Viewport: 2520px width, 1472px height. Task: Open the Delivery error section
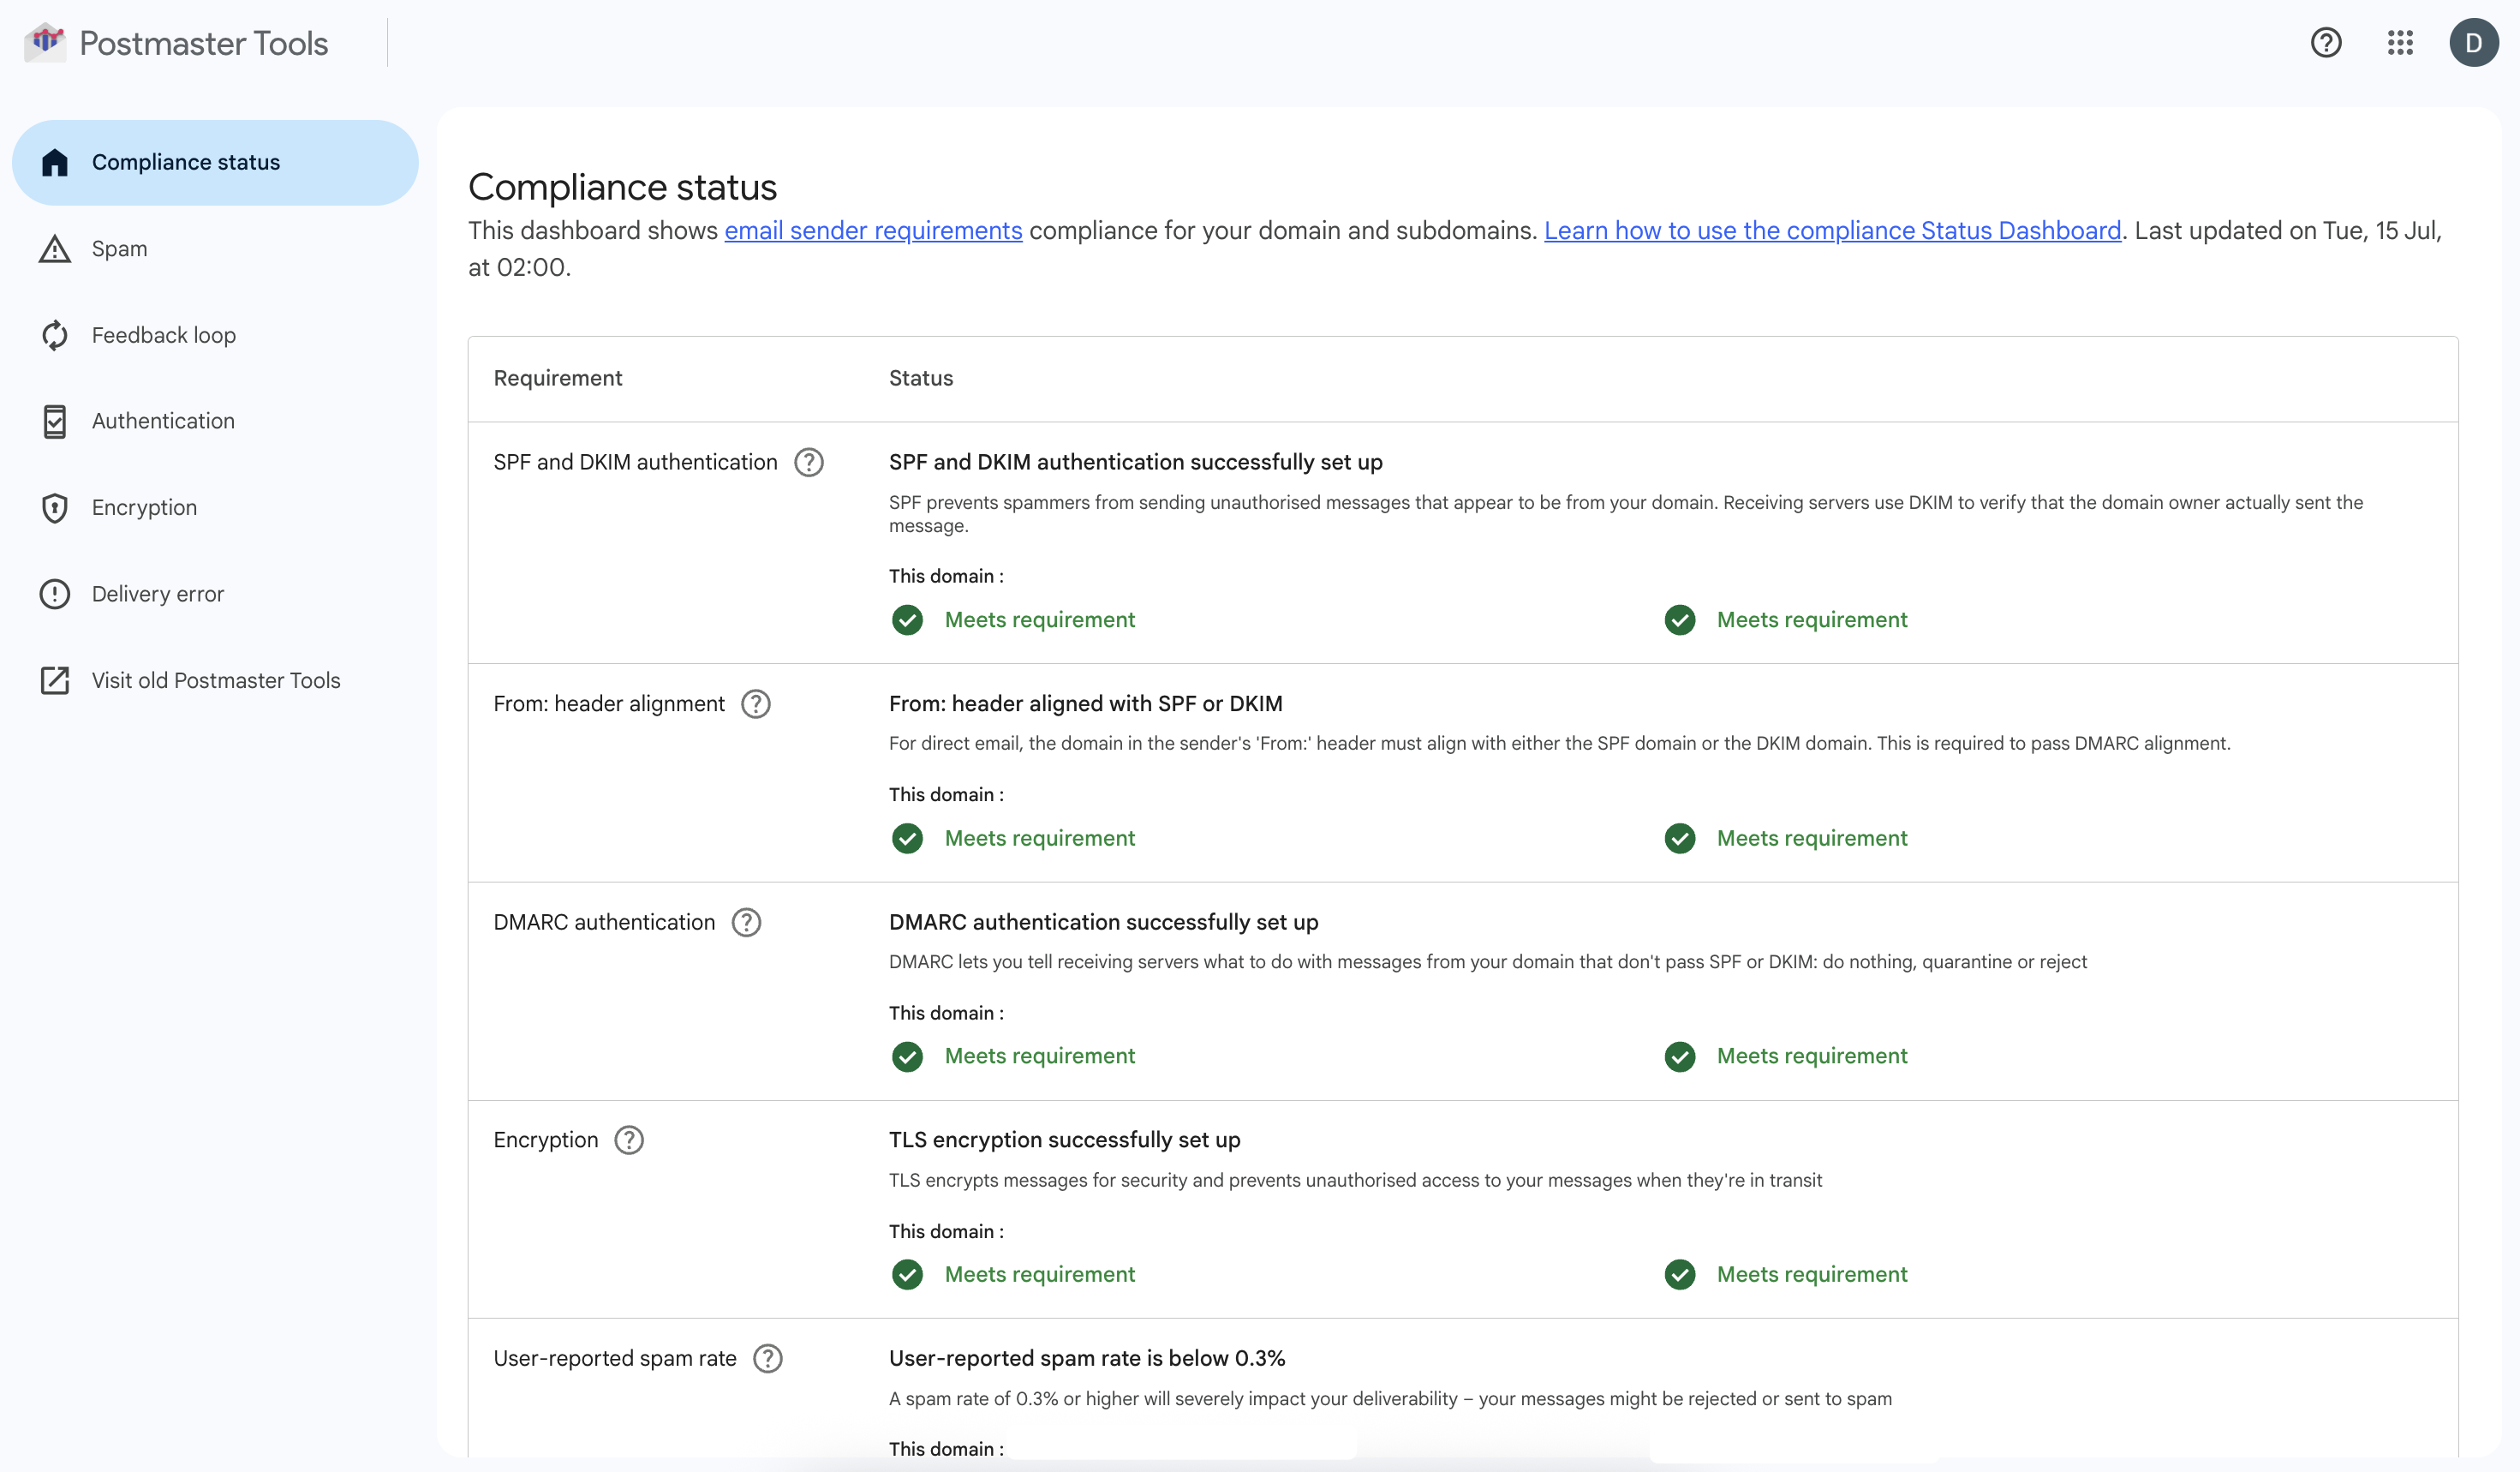pyautogui.click(x=157, y=593)
